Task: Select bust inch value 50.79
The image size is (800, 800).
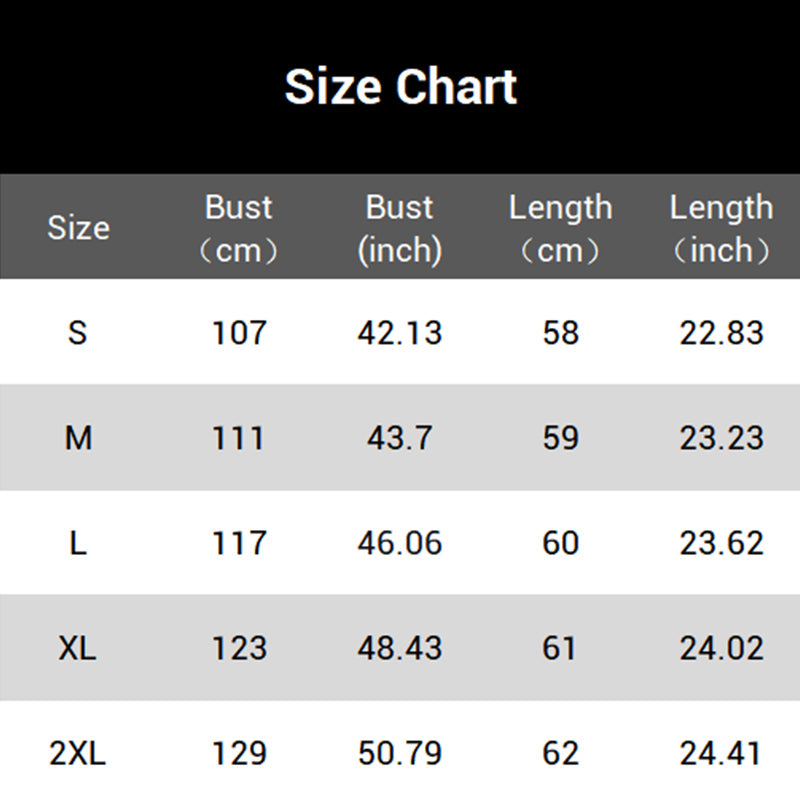Action: [x=400, y=753]
